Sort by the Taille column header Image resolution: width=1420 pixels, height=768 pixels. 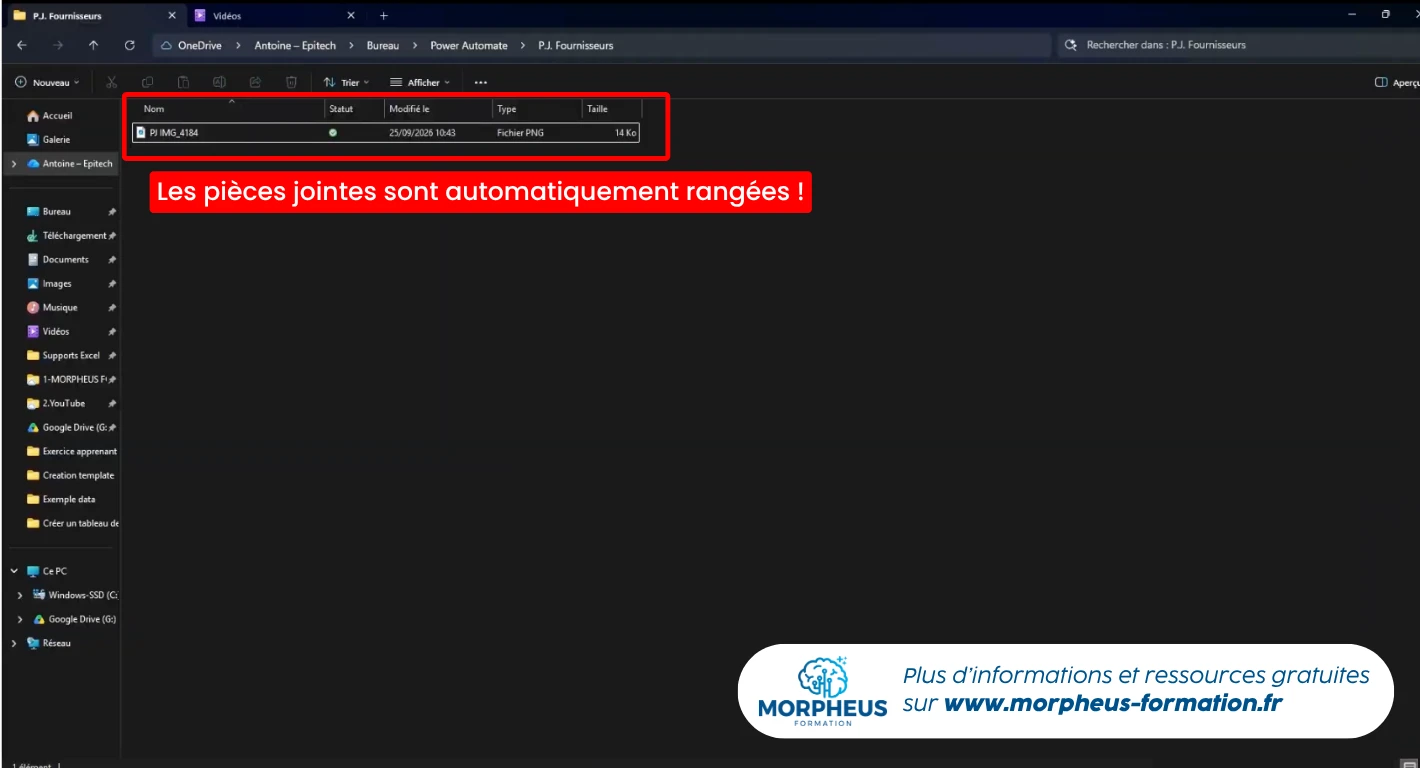pos(597,109)
